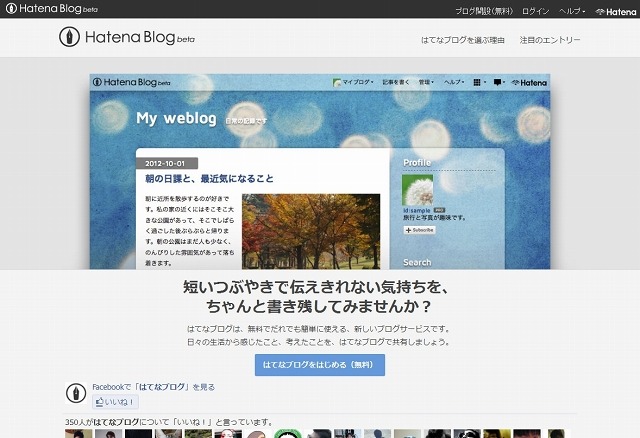This screenshot has width=640, height=438.
Task: Click the speech bubble notification icon in preview
Action: (499, 82)
